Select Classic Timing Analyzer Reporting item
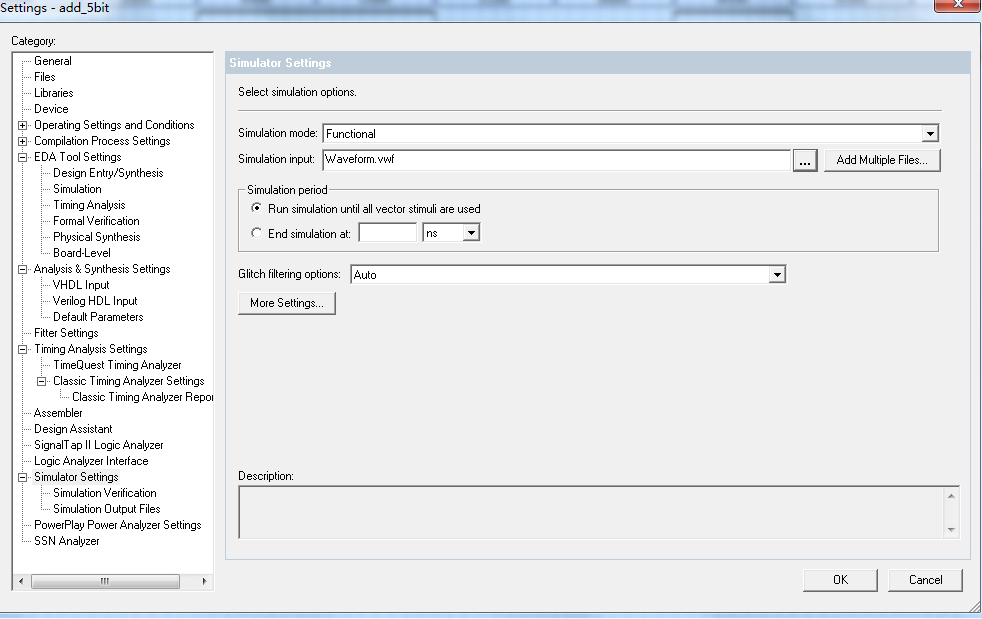 click(x=142, y=397)
